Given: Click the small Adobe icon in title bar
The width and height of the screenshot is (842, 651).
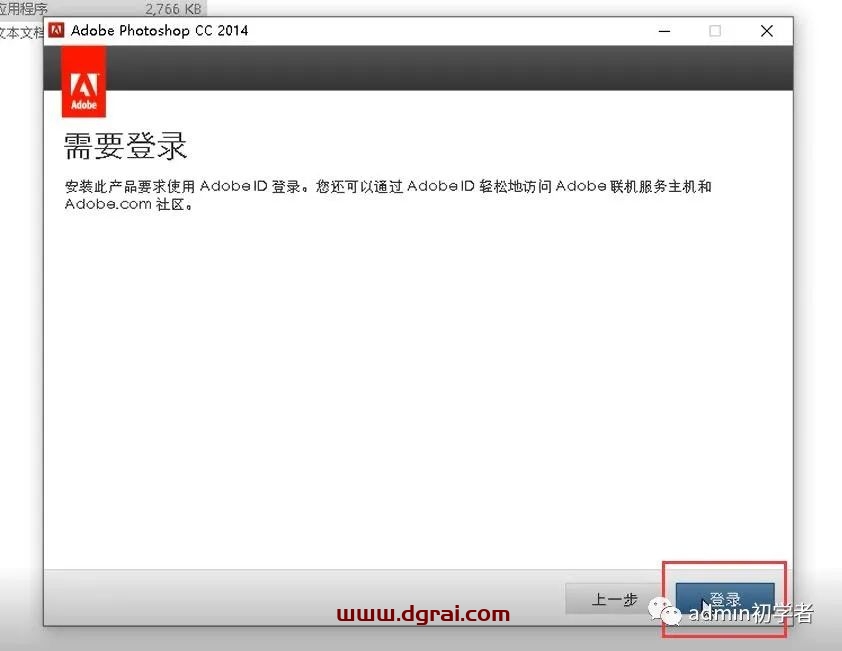Looking at the screenshot, I should pos(56,31).
